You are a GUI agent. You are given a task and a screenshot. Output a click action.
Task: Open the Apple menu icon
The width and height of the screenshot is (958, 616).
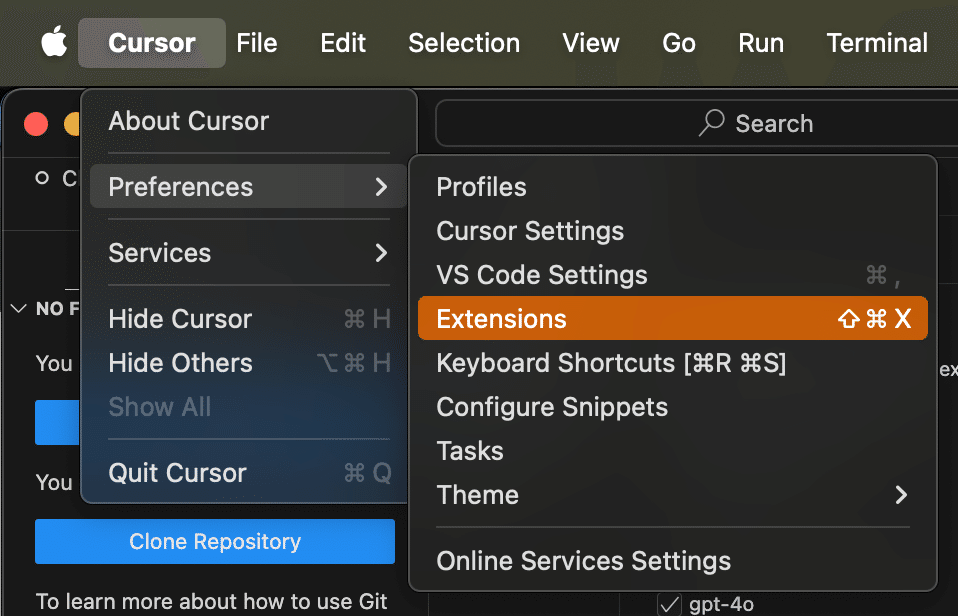[x=54, y=42]
